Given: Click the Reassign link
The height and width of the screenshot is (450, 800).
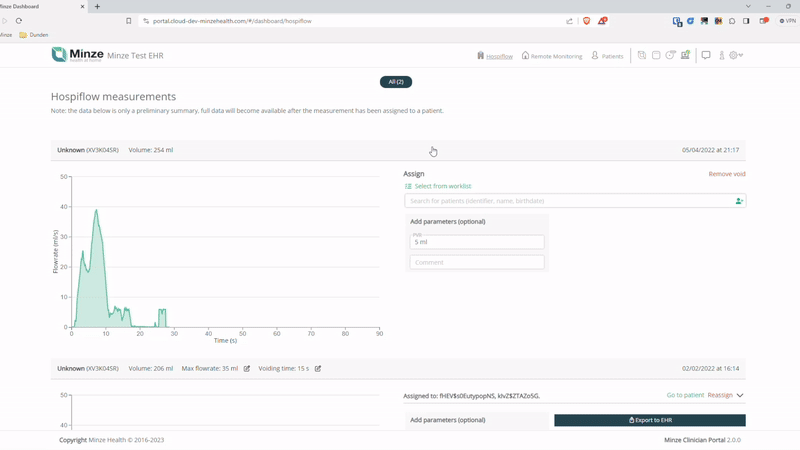Looking at the screenshot, I should 720,395.
